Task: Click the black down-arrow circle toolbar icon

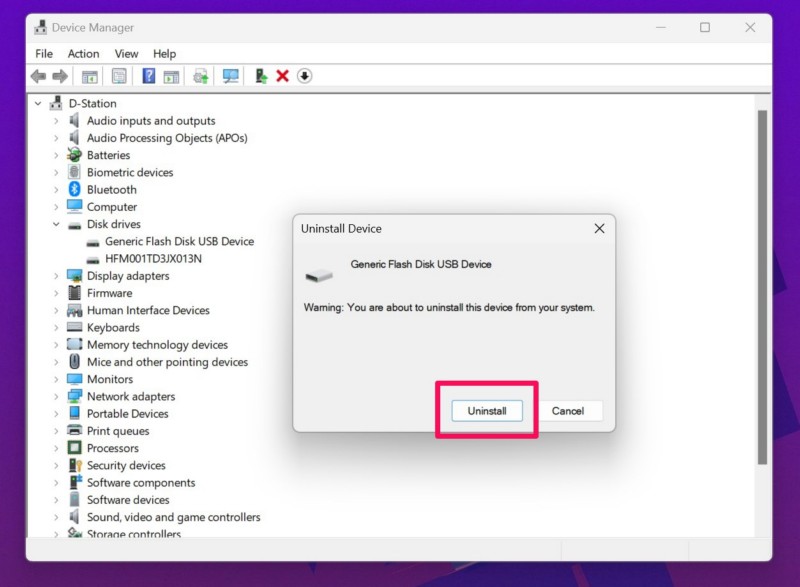Action: [305, 76]
